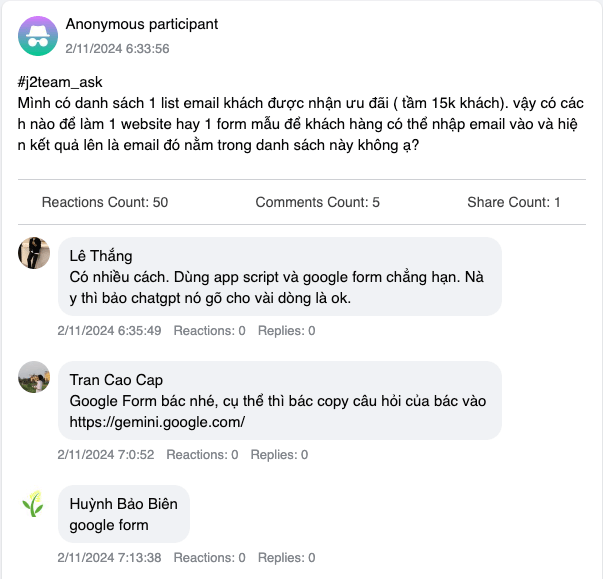Select Tran Cao Cap's name
The width and height of the screenshot is (603, 579).
click(x=115, y=380)
